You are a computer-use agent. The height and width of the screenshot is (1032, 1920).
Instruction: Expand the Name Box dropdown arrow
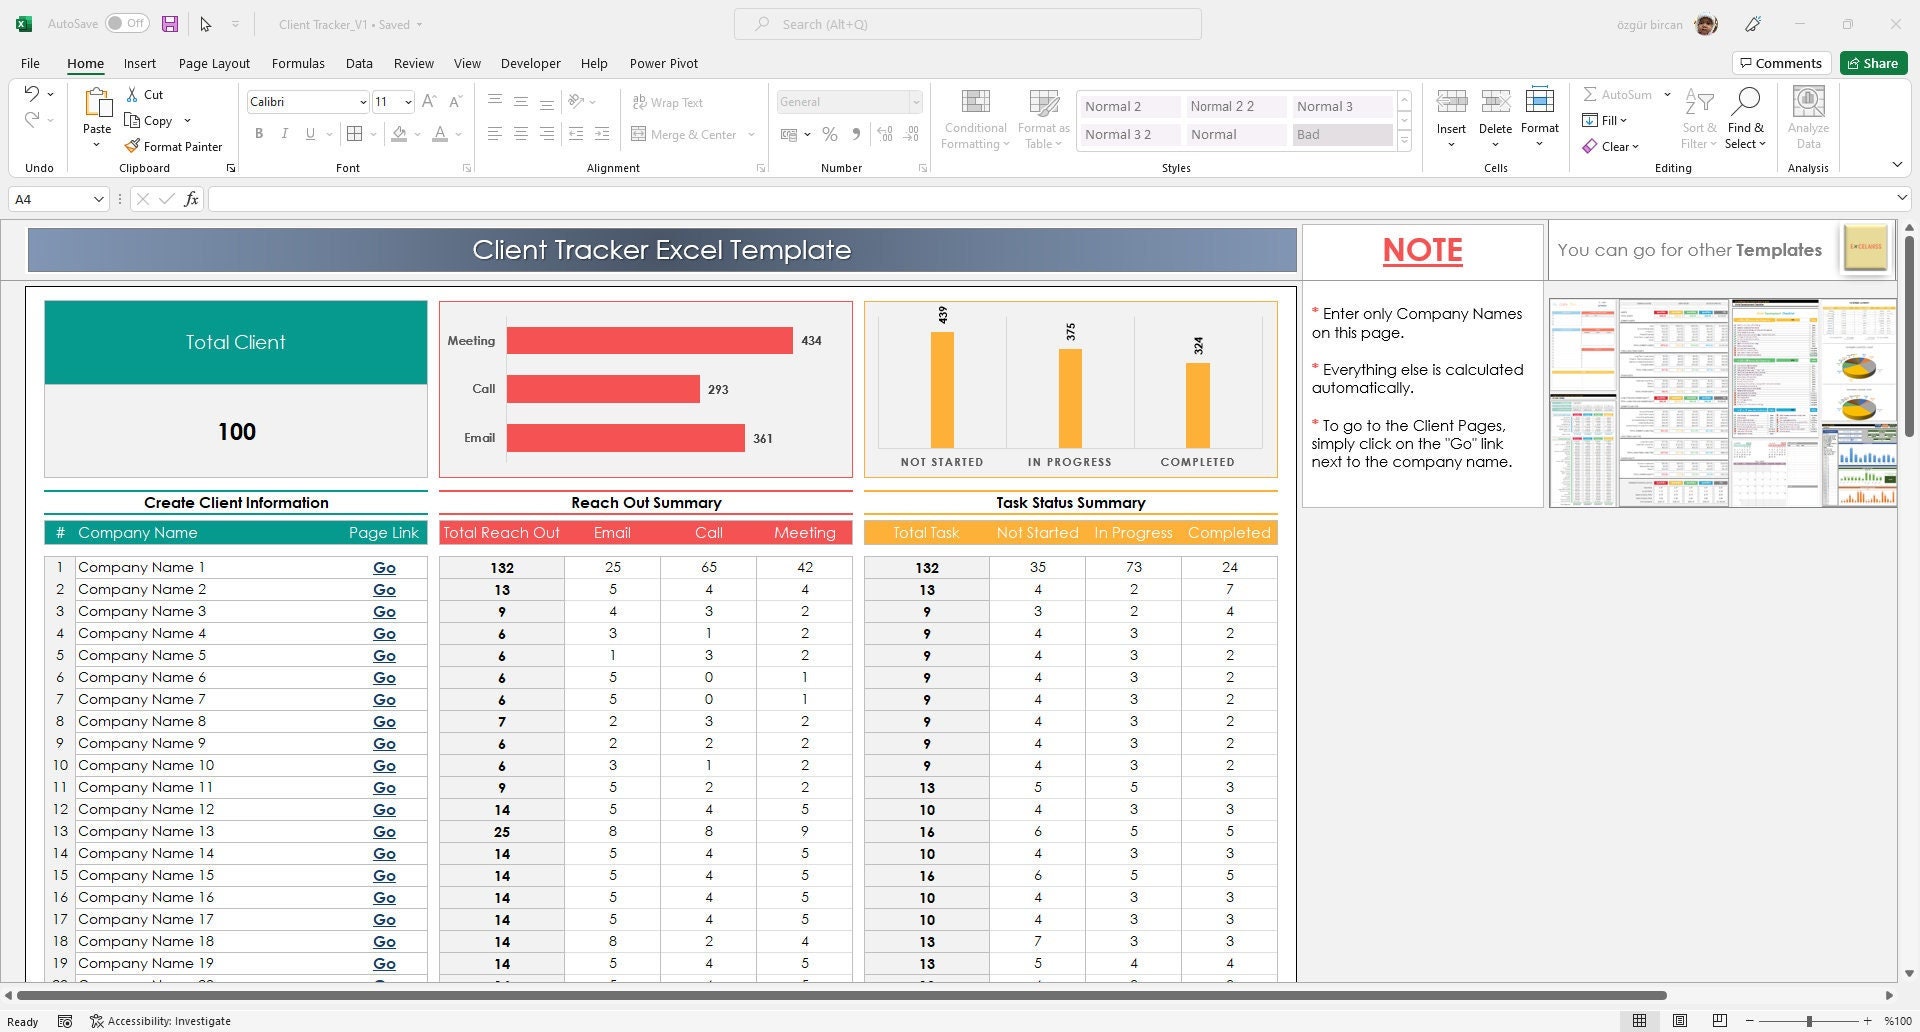click(98, 199)
